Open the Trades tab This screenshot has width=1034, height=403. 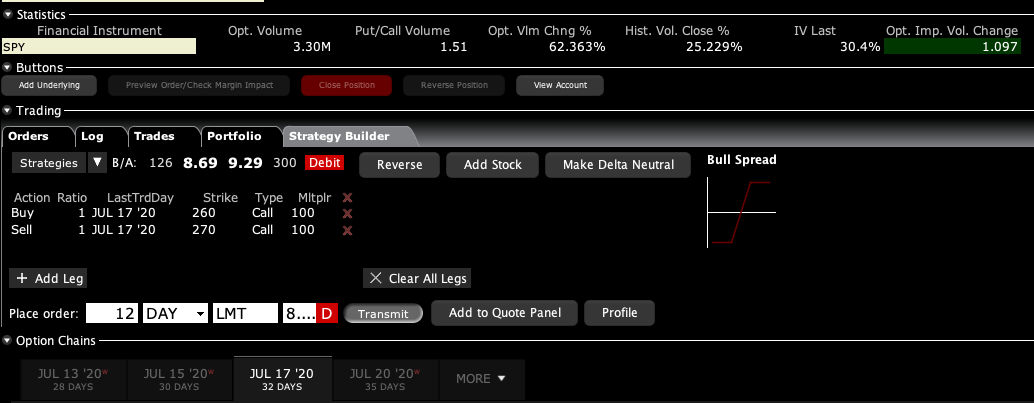click(x=154, y=136)
